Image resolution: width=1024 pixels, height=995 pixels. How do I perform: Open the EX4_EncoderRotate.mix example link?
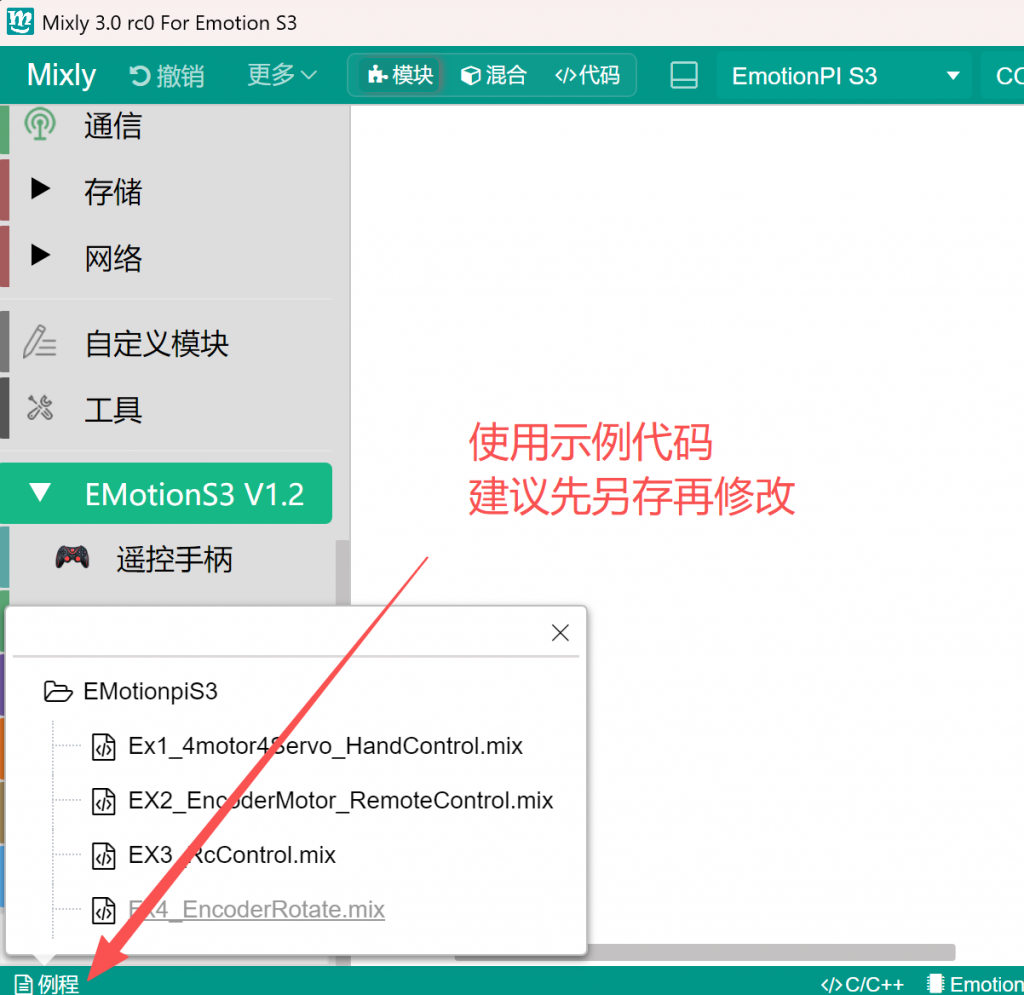coord(256,910)
